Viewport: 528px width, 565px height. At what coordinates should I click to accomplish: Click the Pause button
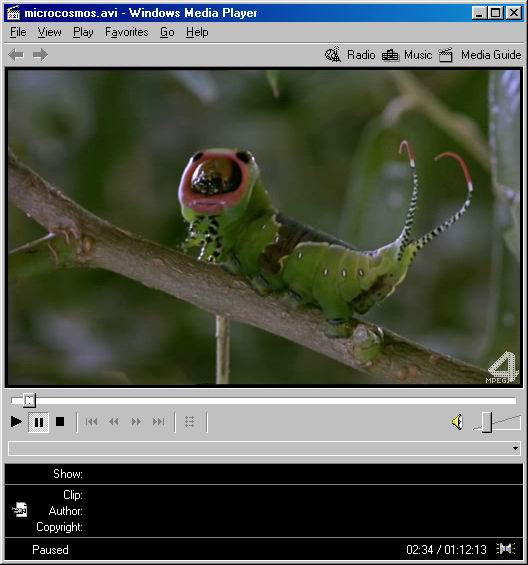tap(39, 422)
